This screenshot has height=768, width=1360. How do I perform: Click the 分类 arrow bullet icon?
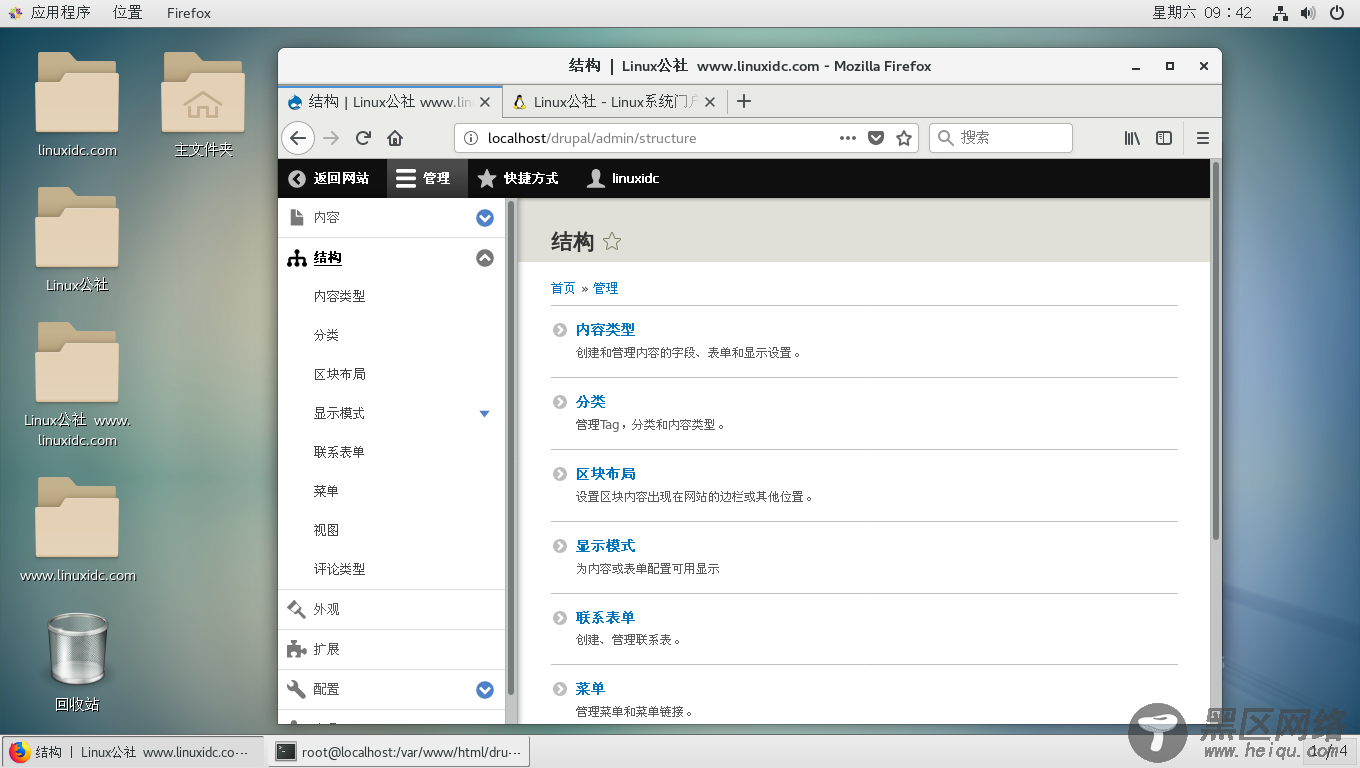pos(560,401)
